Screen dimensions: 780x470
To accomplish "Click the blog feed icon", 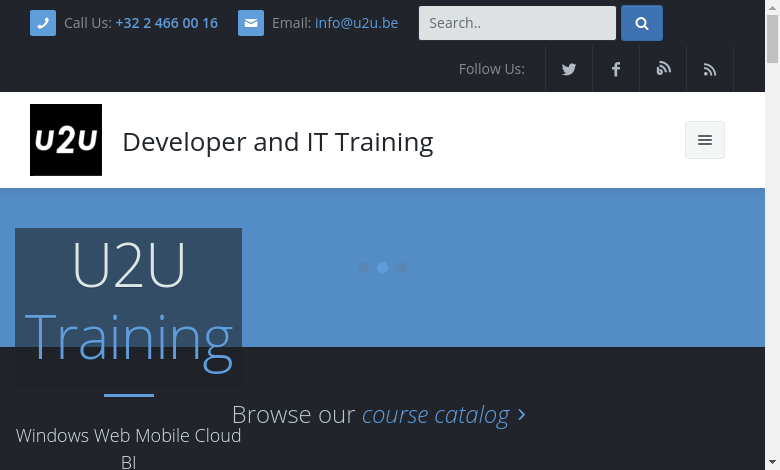I will pyautogui.click(x=663, y=69).
